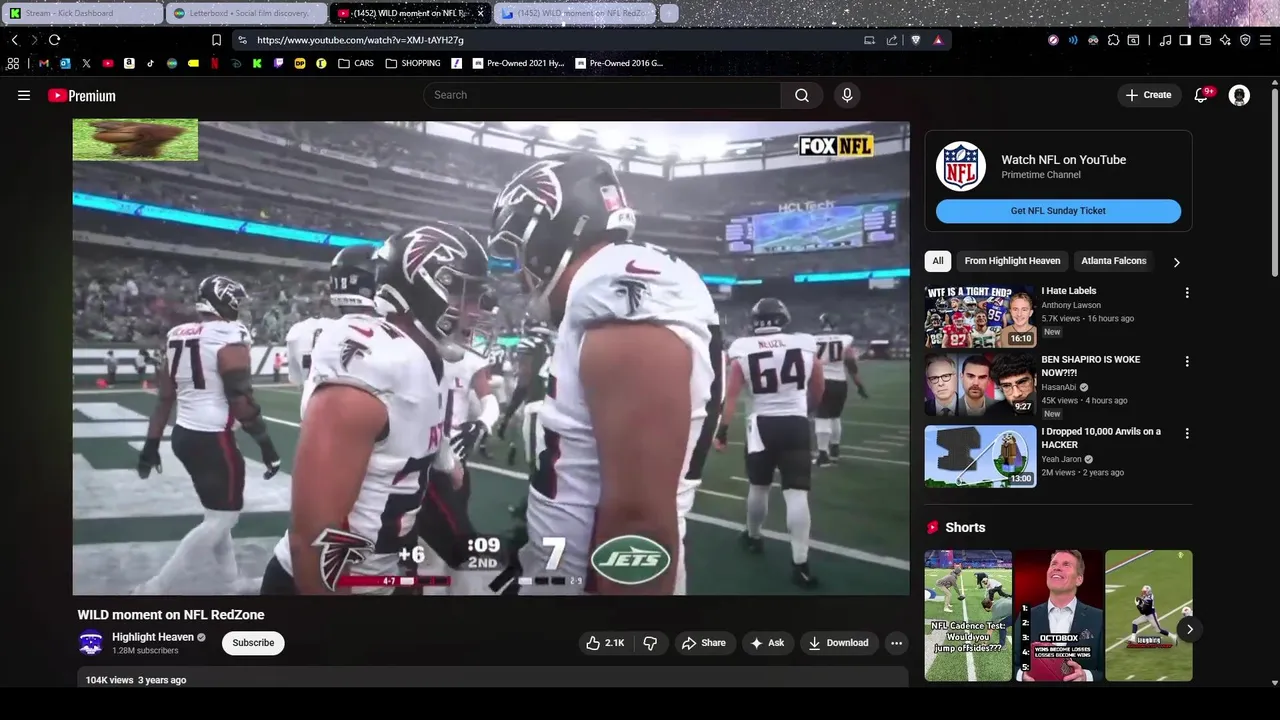The height and width of the screenshot is (720, 1280).
Task: Open the YouTube guide hamburger menu
Action: (x=24, y=95)
